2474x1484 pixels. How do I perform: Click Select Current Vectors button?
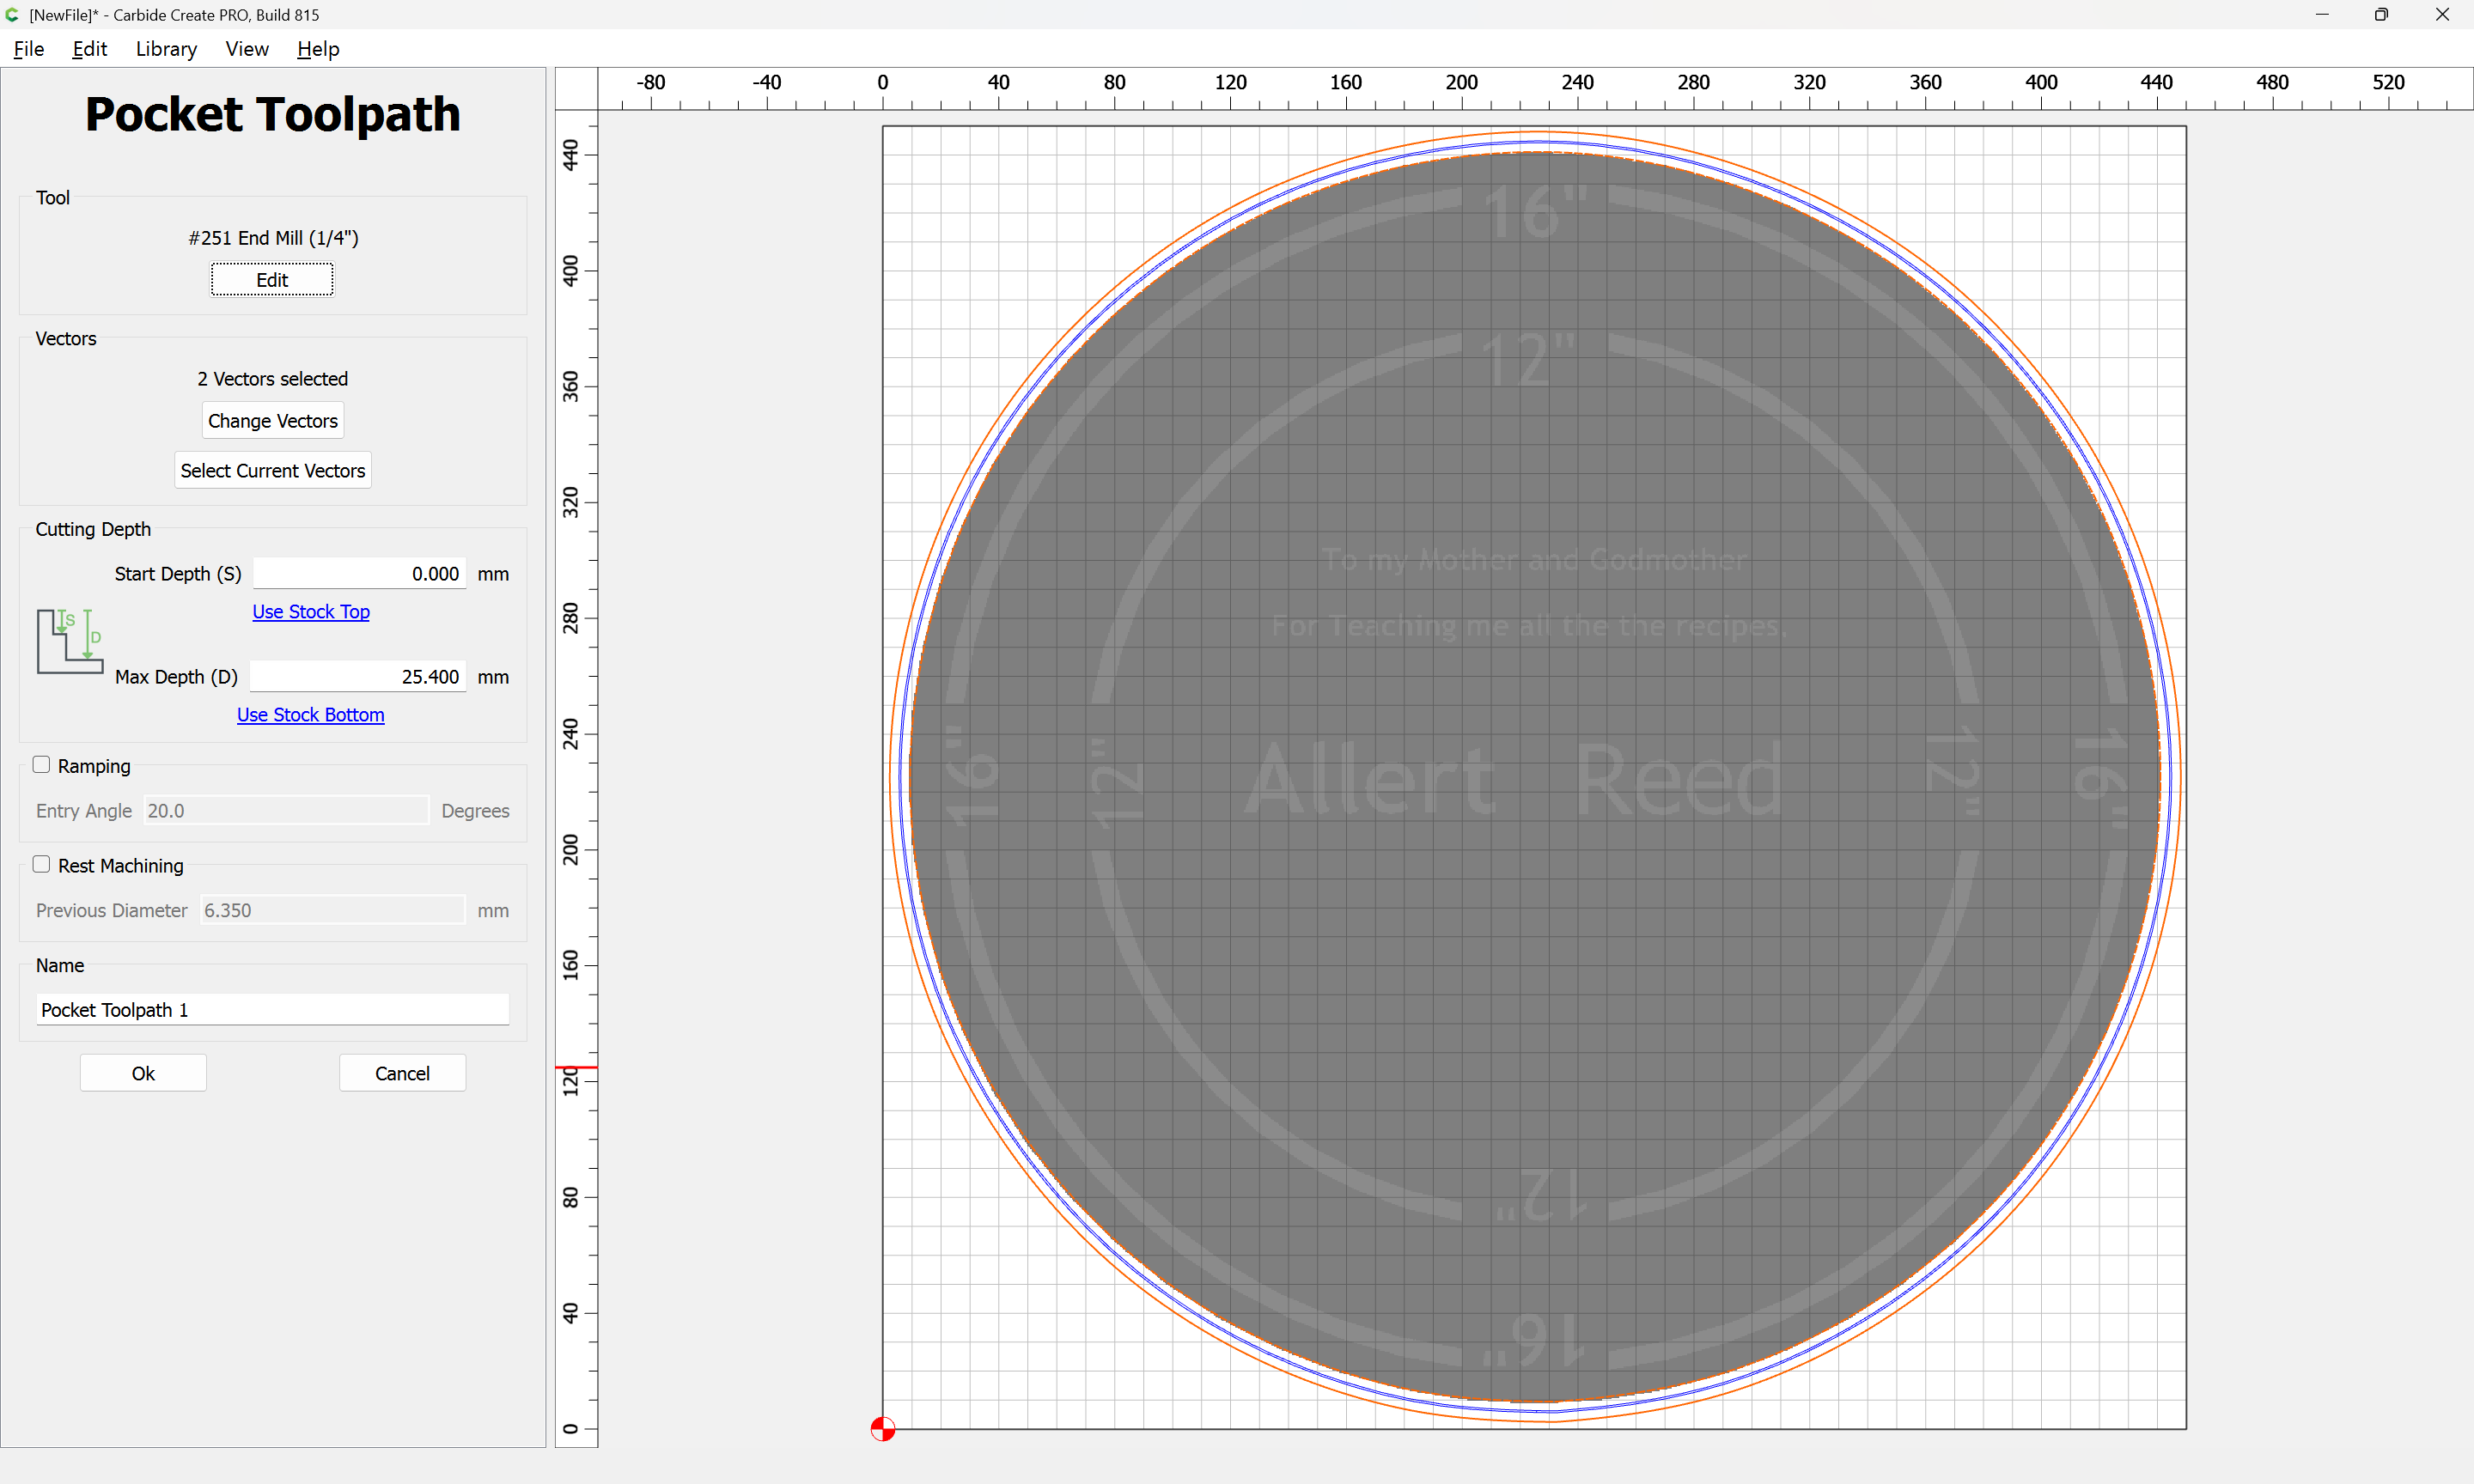pos(273,470)
